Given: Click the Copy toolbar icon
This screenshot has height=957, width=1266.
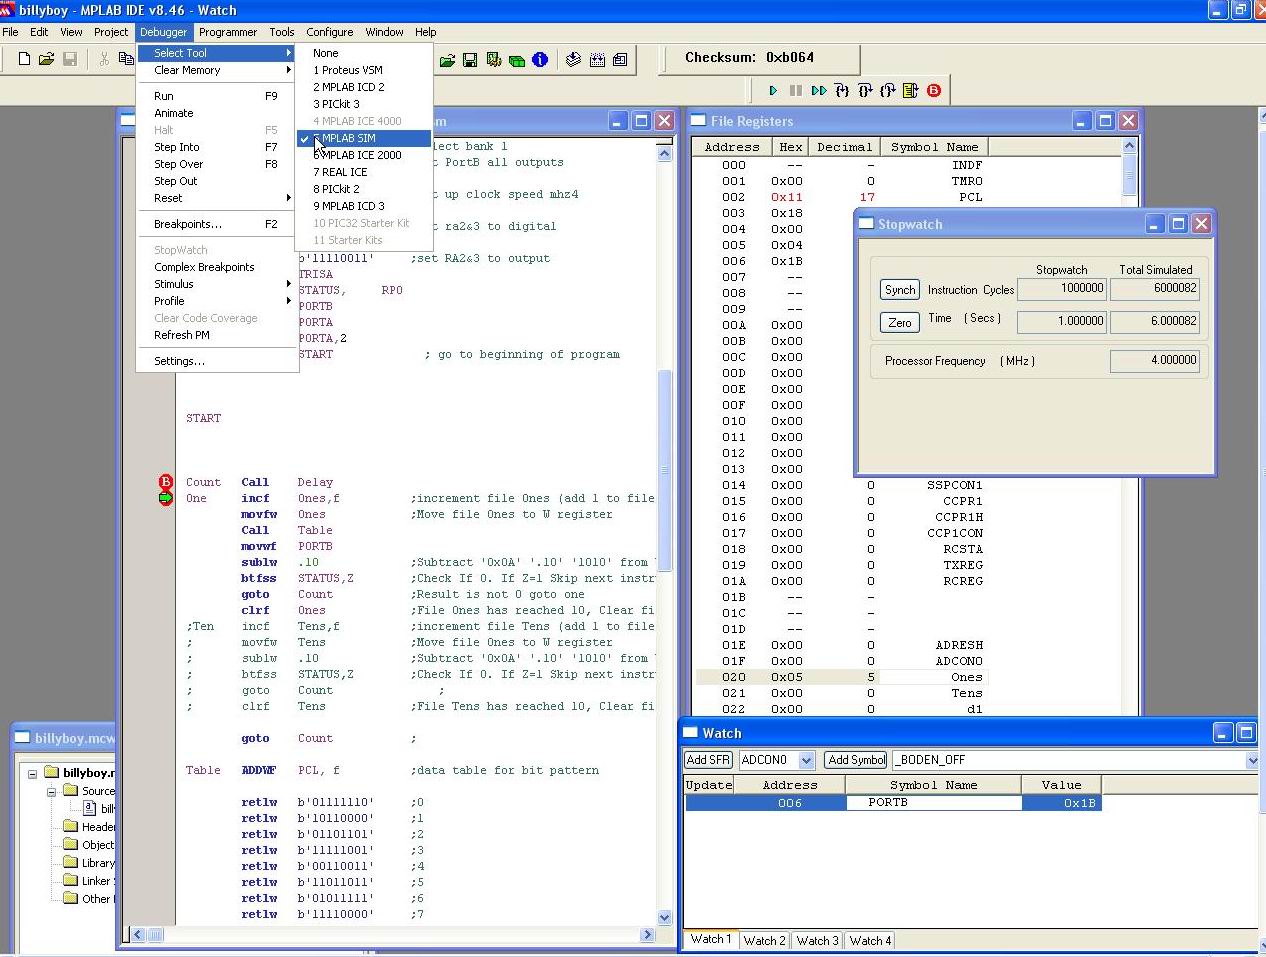Looking at the screenshot, I should point(126,60).
